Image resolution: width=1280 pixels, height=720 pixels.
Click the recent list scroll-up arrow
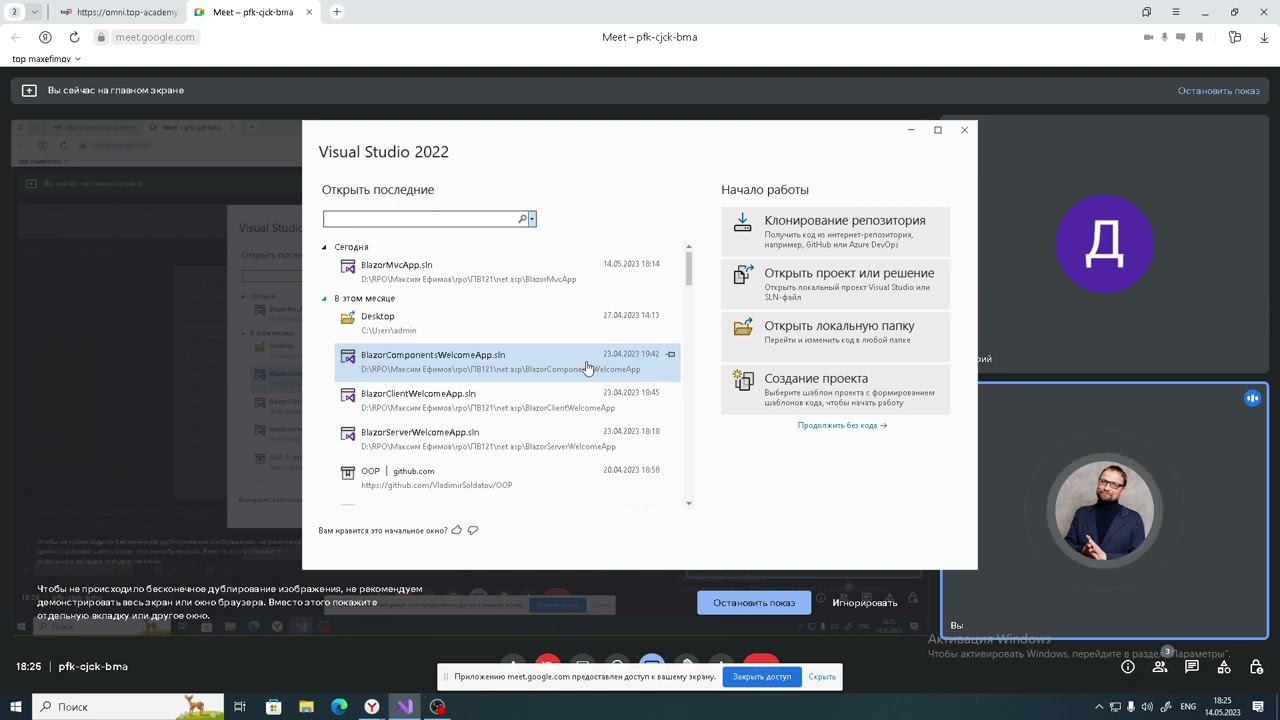tap(688, 247)
